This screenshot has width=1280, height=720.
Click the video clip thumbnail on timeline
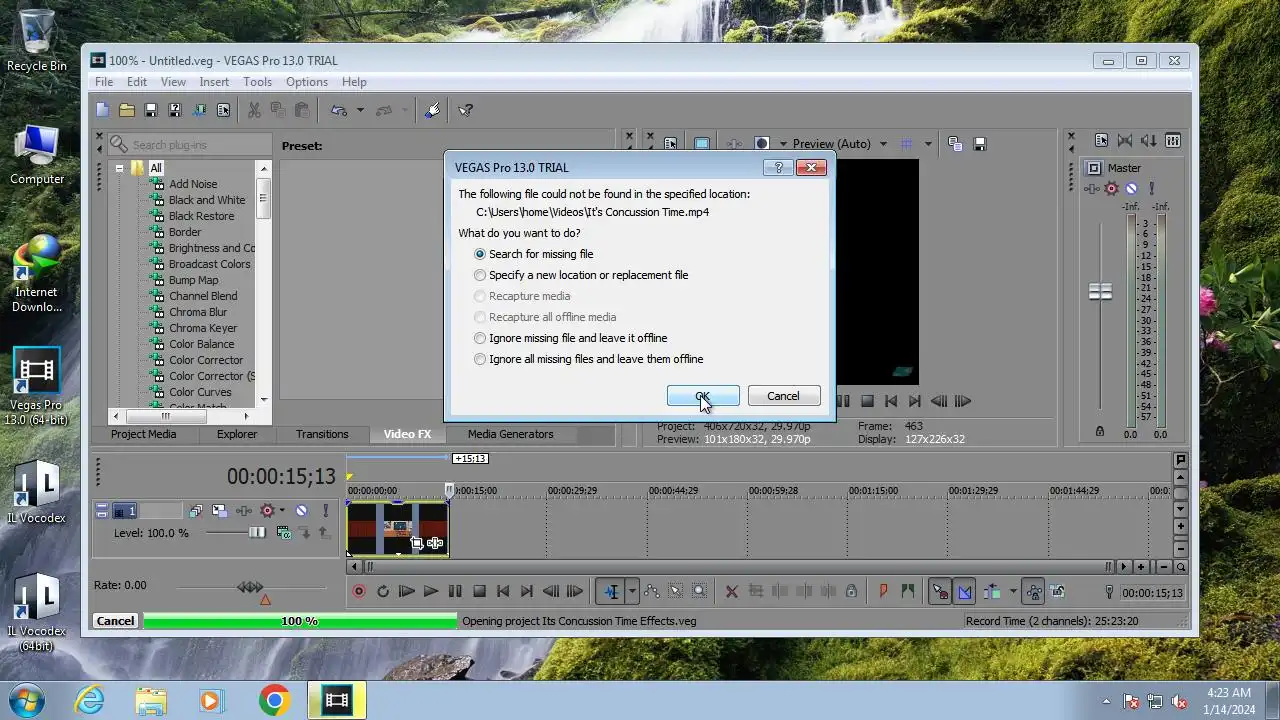tap(397, 527)
